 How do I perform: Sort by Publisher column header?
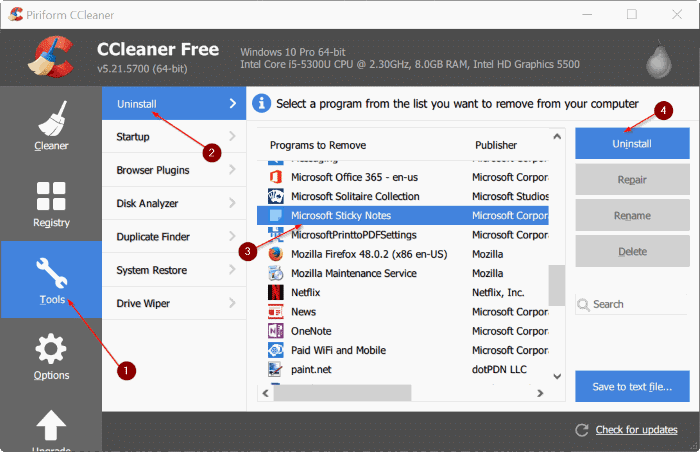point(496,145)
